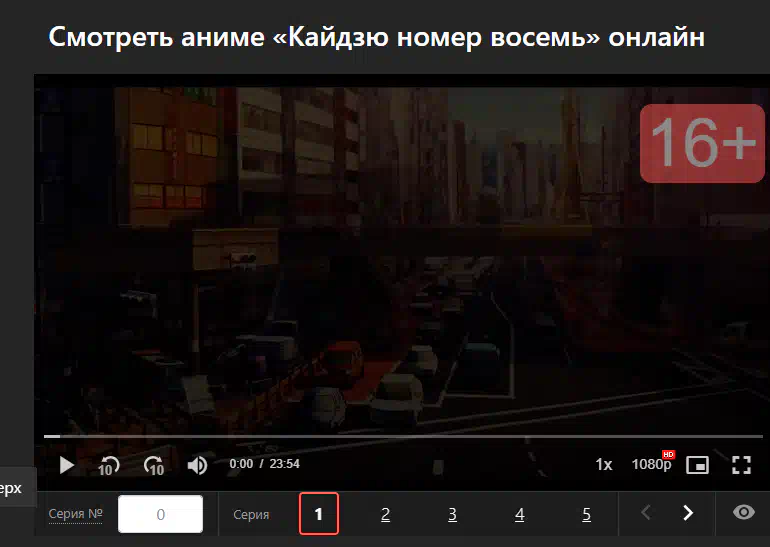Click the Серия label before episodes
Image resolution: width=770 pixels, height=547 pixels.
tap(251, 515)
